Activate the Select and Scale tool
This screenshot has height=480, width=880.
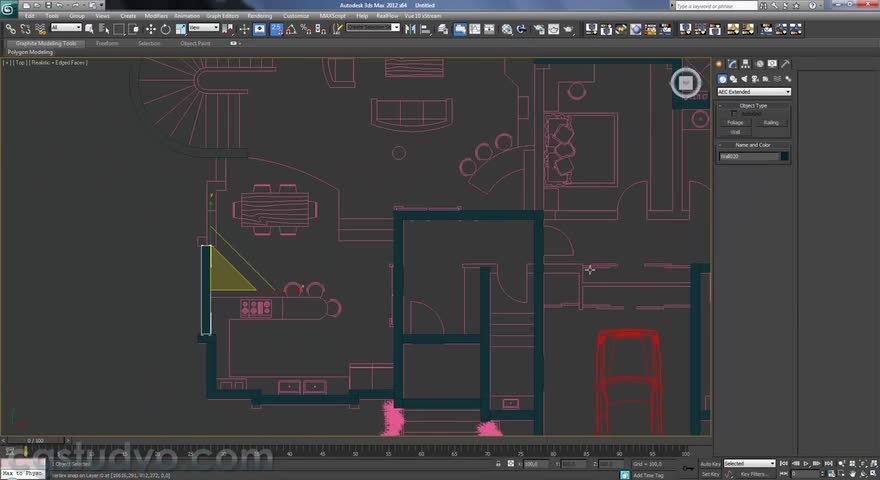point(180,29)
